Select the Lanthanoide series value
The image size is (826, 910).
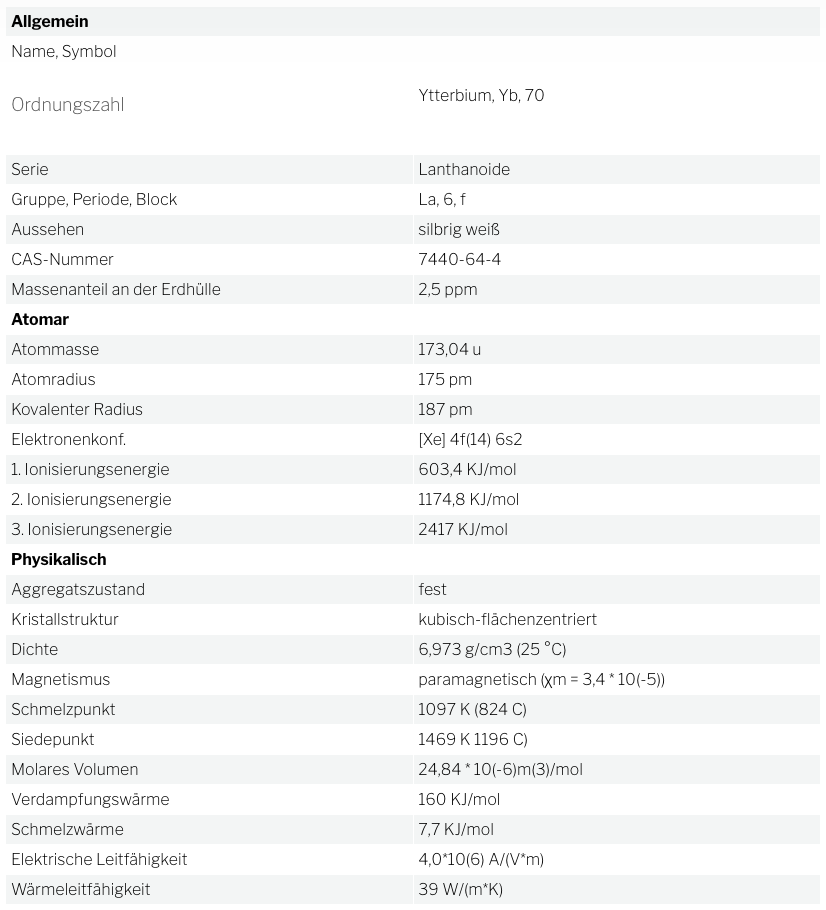464,169
